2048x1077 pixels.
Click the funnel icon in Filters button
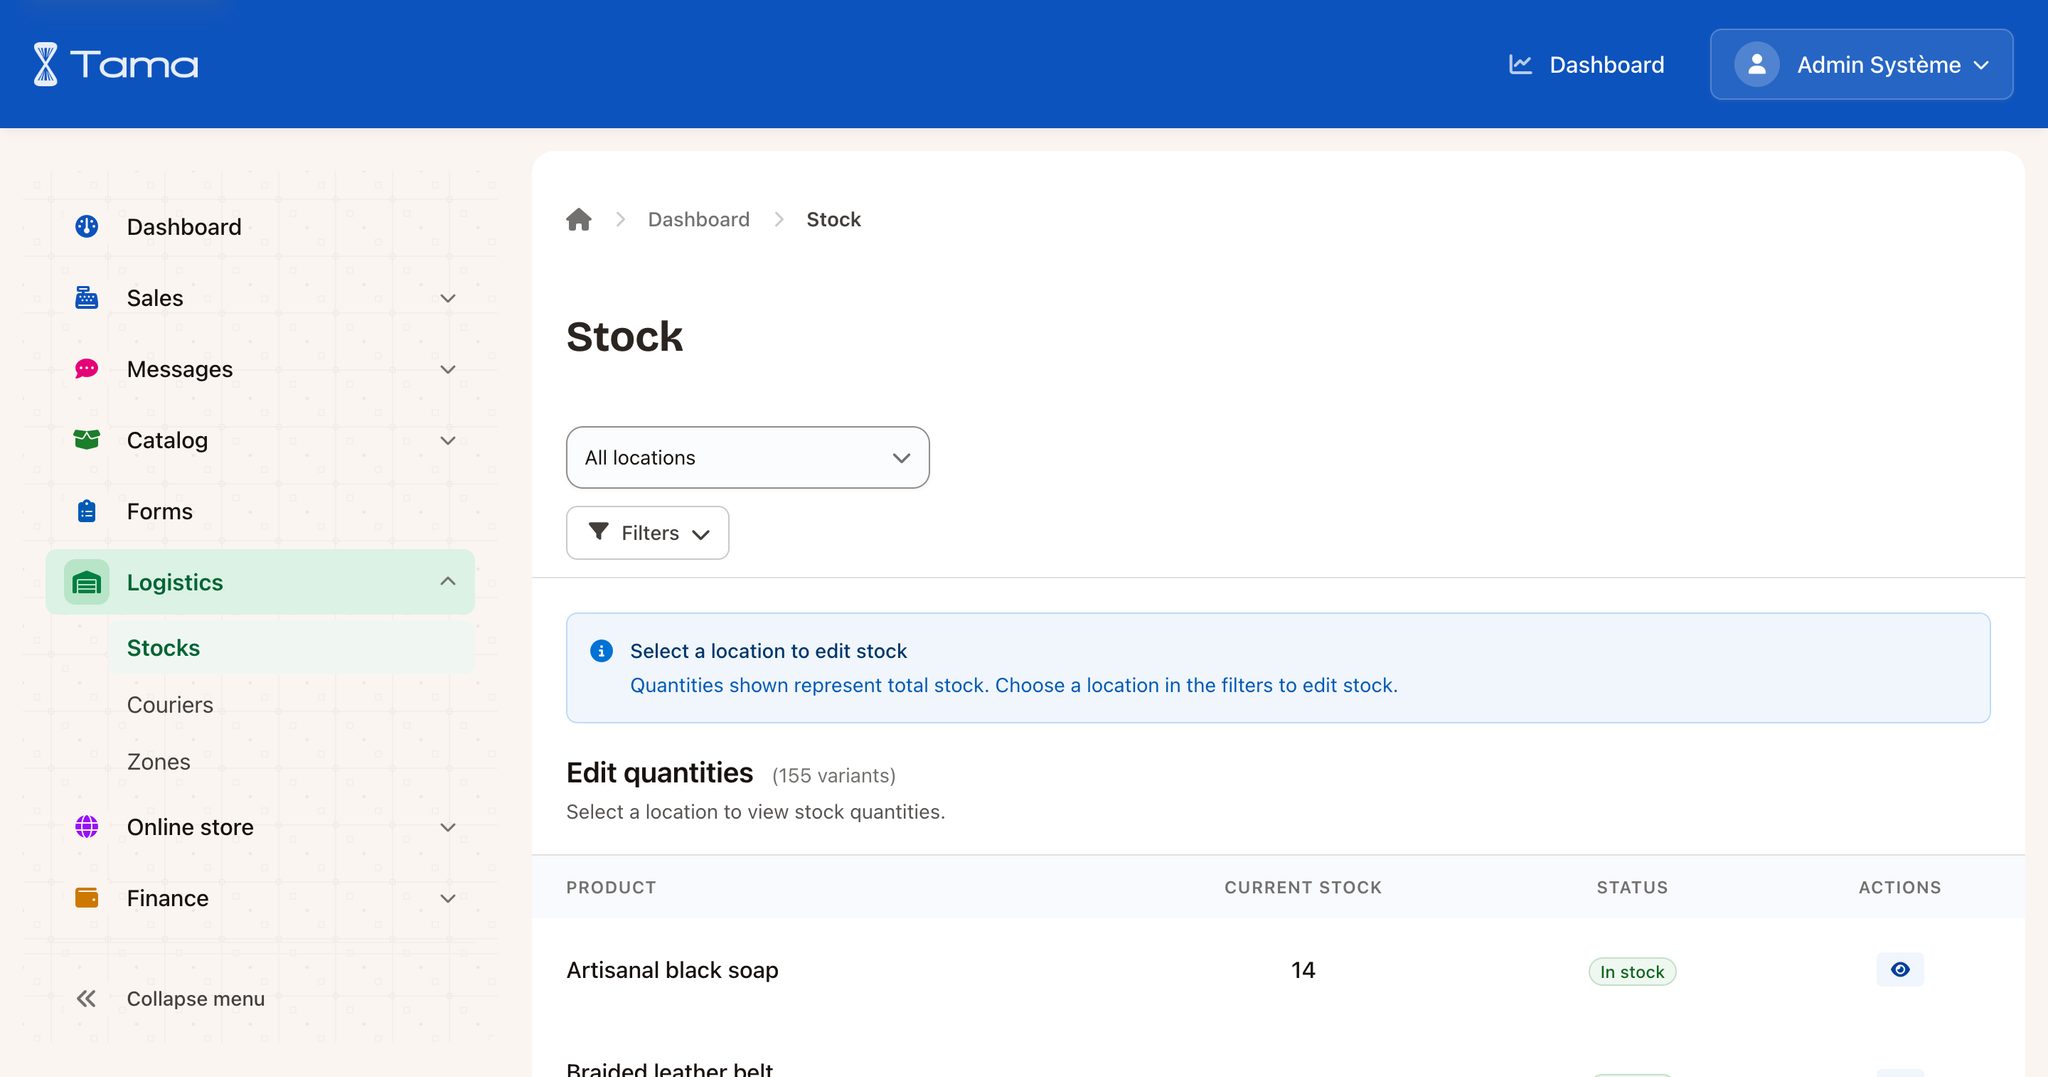[598, 531]
